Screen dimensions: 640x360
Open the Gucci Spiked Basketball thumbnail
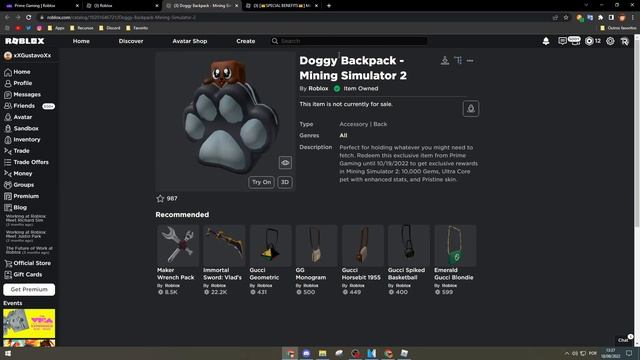[x=409, y=245]
